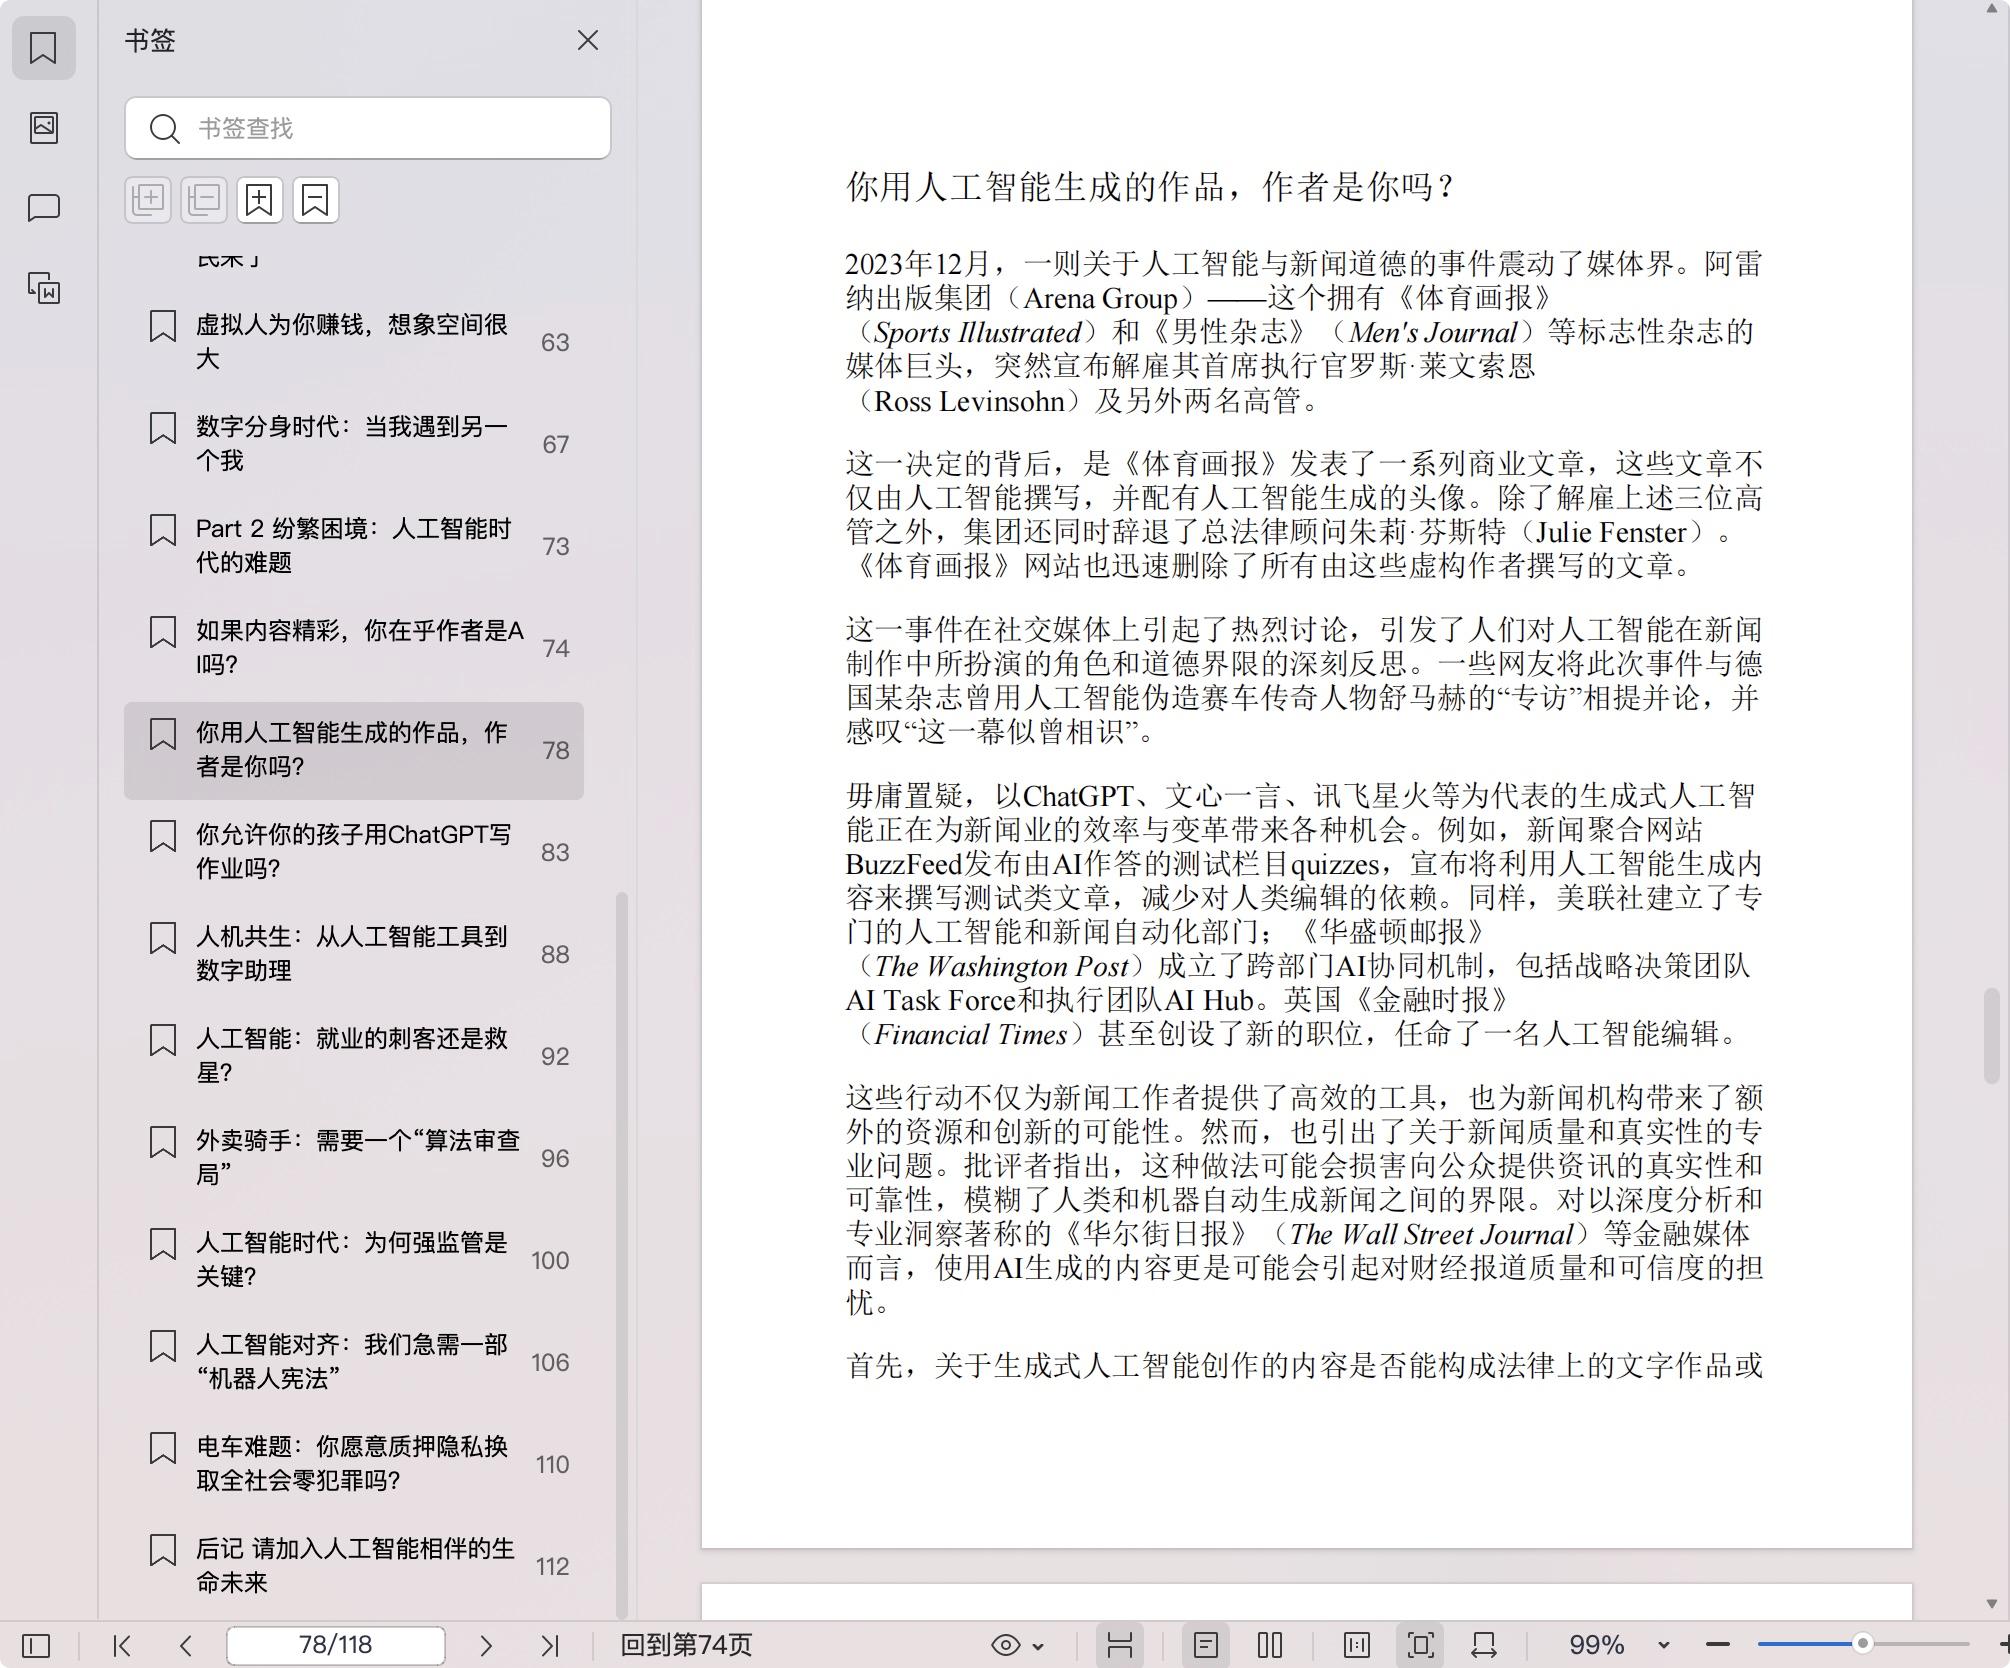Close the bookmarks panel

click(588, 40)
